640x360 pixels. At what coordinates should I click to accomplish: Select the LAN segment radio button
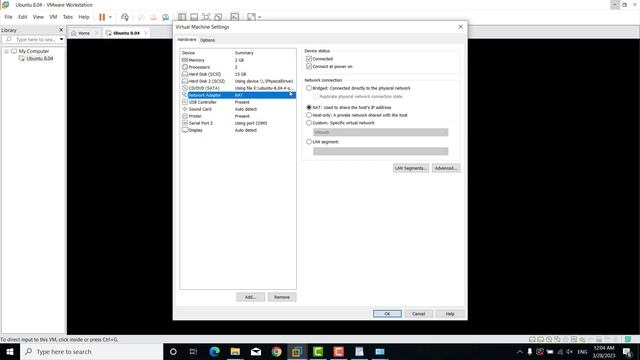[x=309, y=142]
